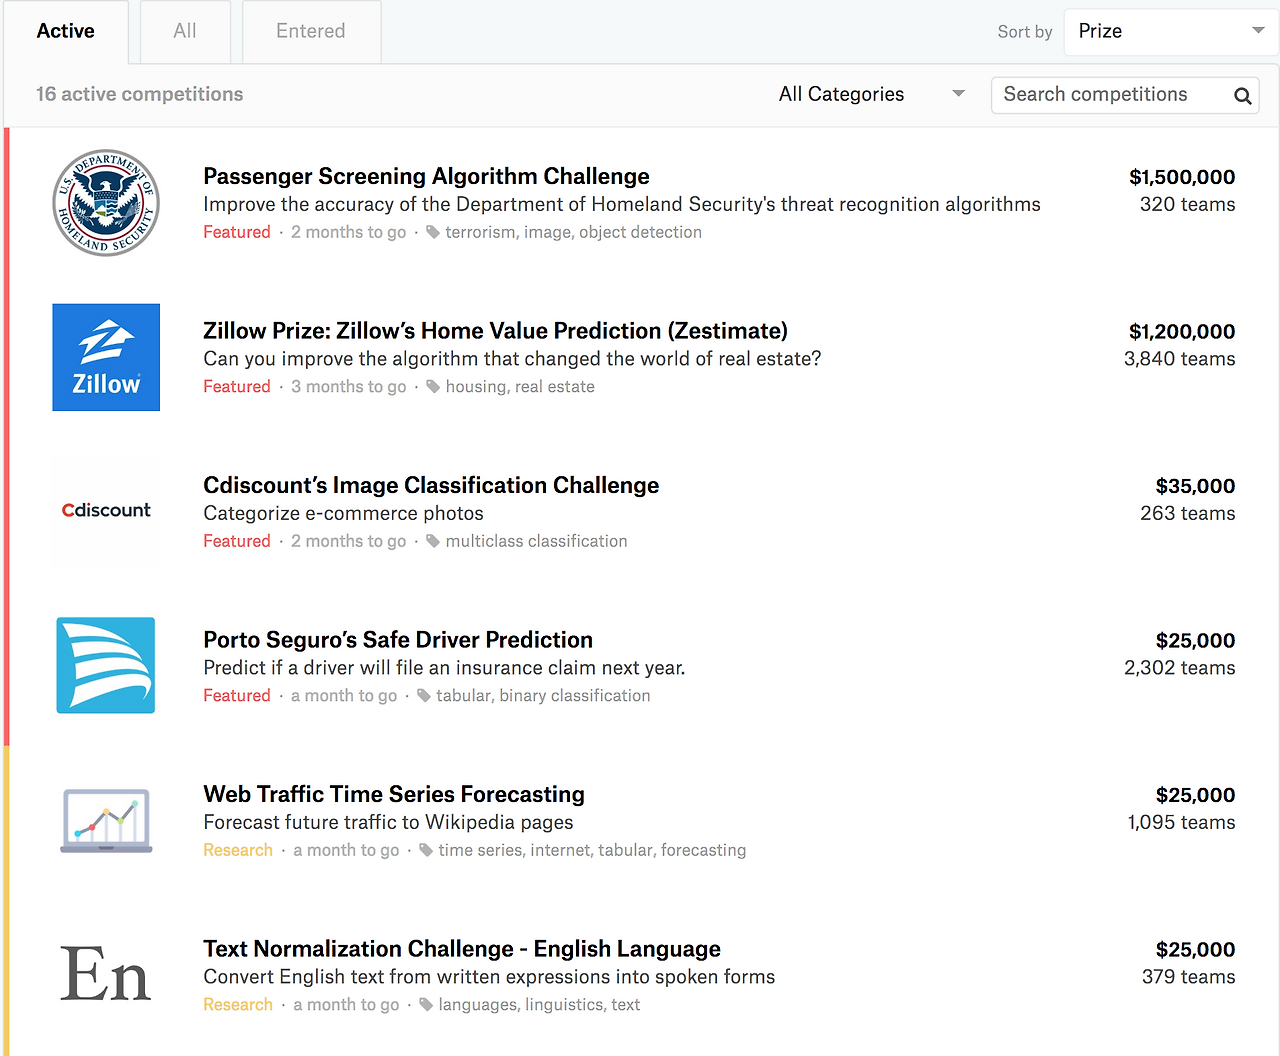Open Web Traffic Time Series Forecasting
Image resolution: width=1280 pixels, height=1056 pixels.
click(394, 795)
